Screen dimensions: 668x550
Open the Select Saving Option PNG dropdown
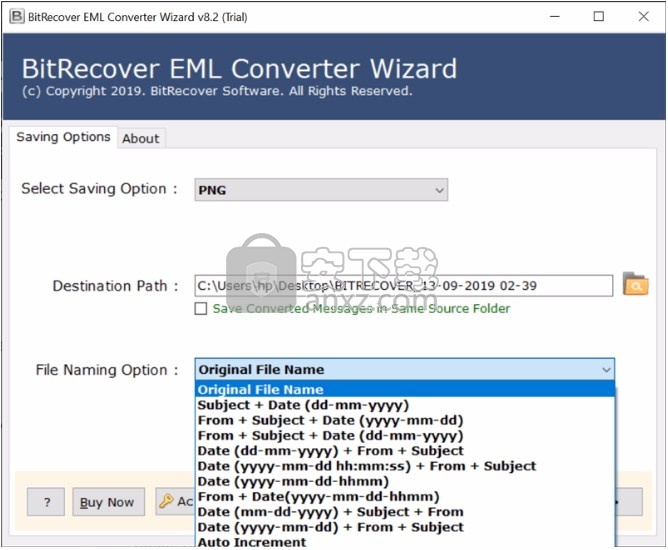click(321, 190)
